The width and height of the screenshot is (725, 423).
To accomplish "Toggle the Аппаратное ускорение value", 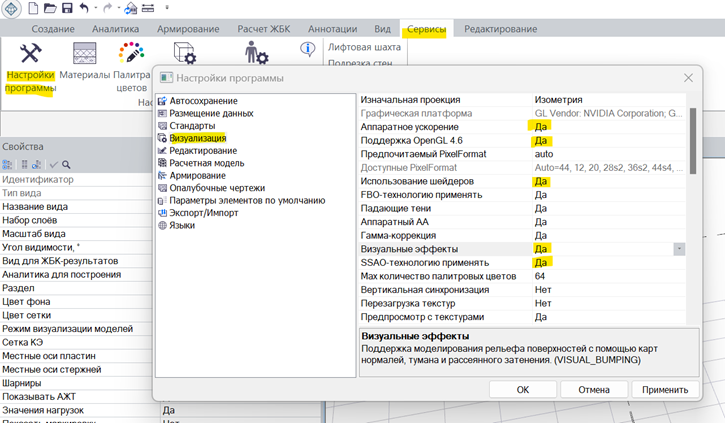I will coord(541,127).
